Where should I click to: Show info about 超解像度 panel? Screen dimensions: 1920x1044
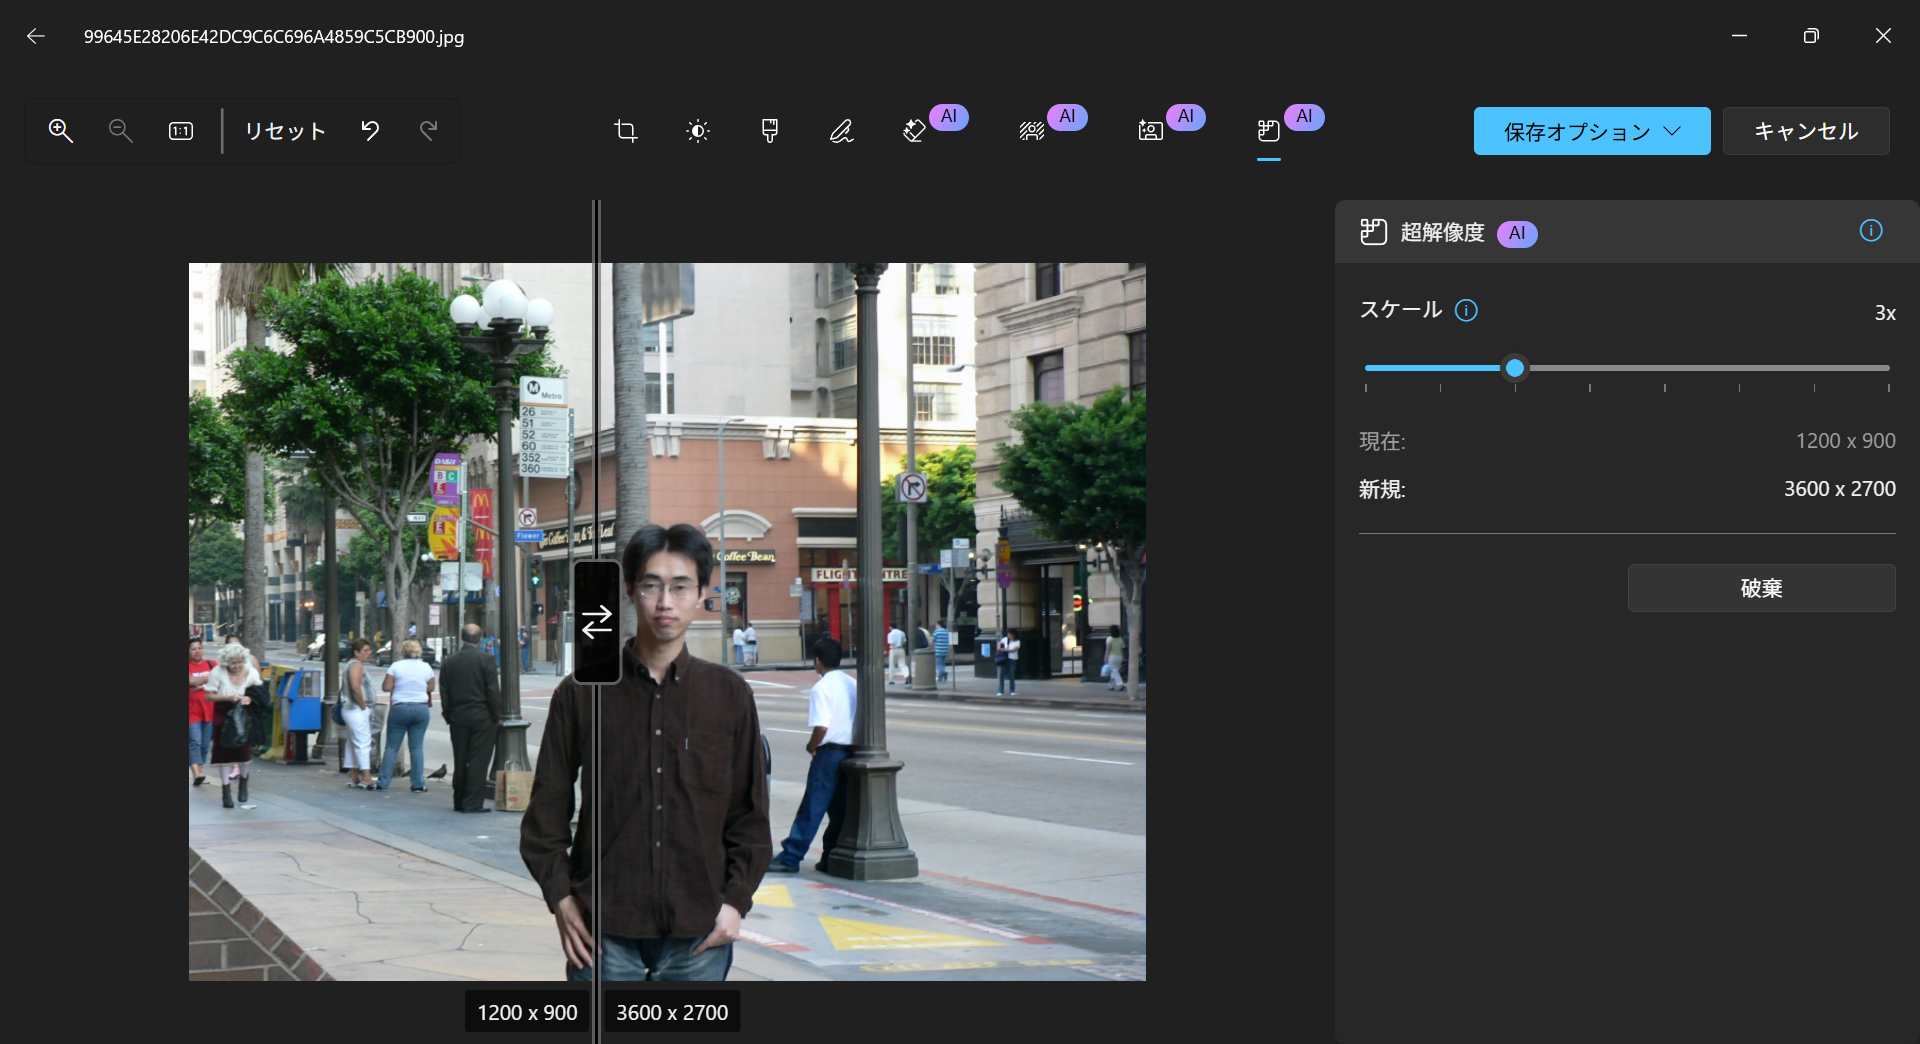click(x=1871, y=231)
